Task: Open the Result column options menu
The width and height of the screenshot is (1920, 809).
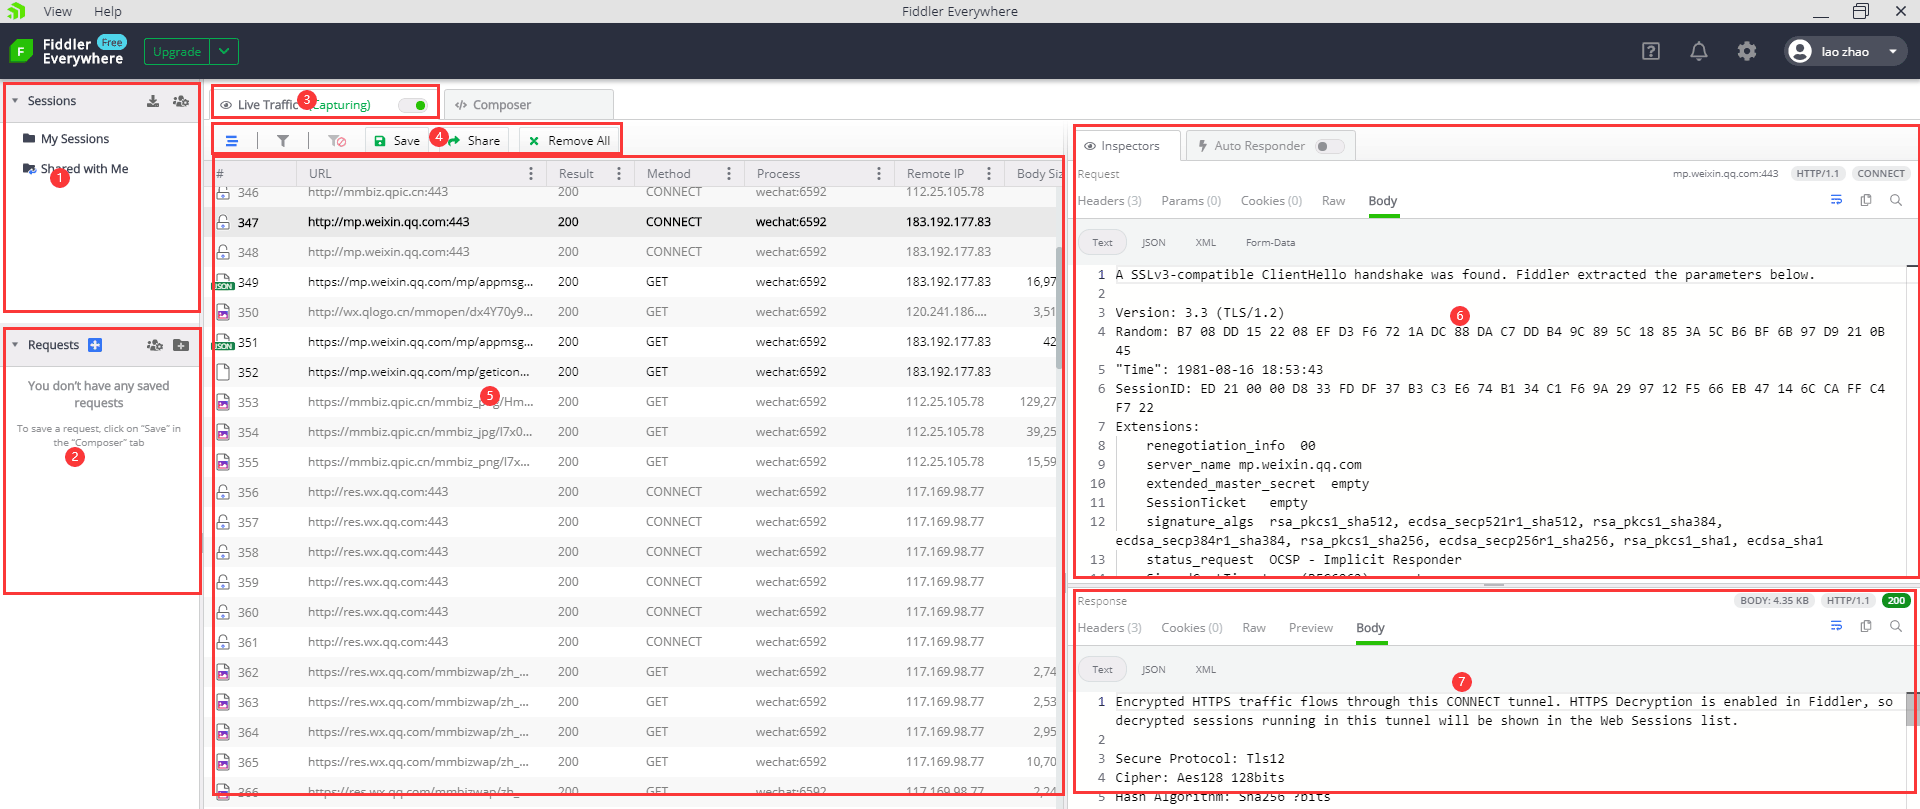Action: pos(619,174)
